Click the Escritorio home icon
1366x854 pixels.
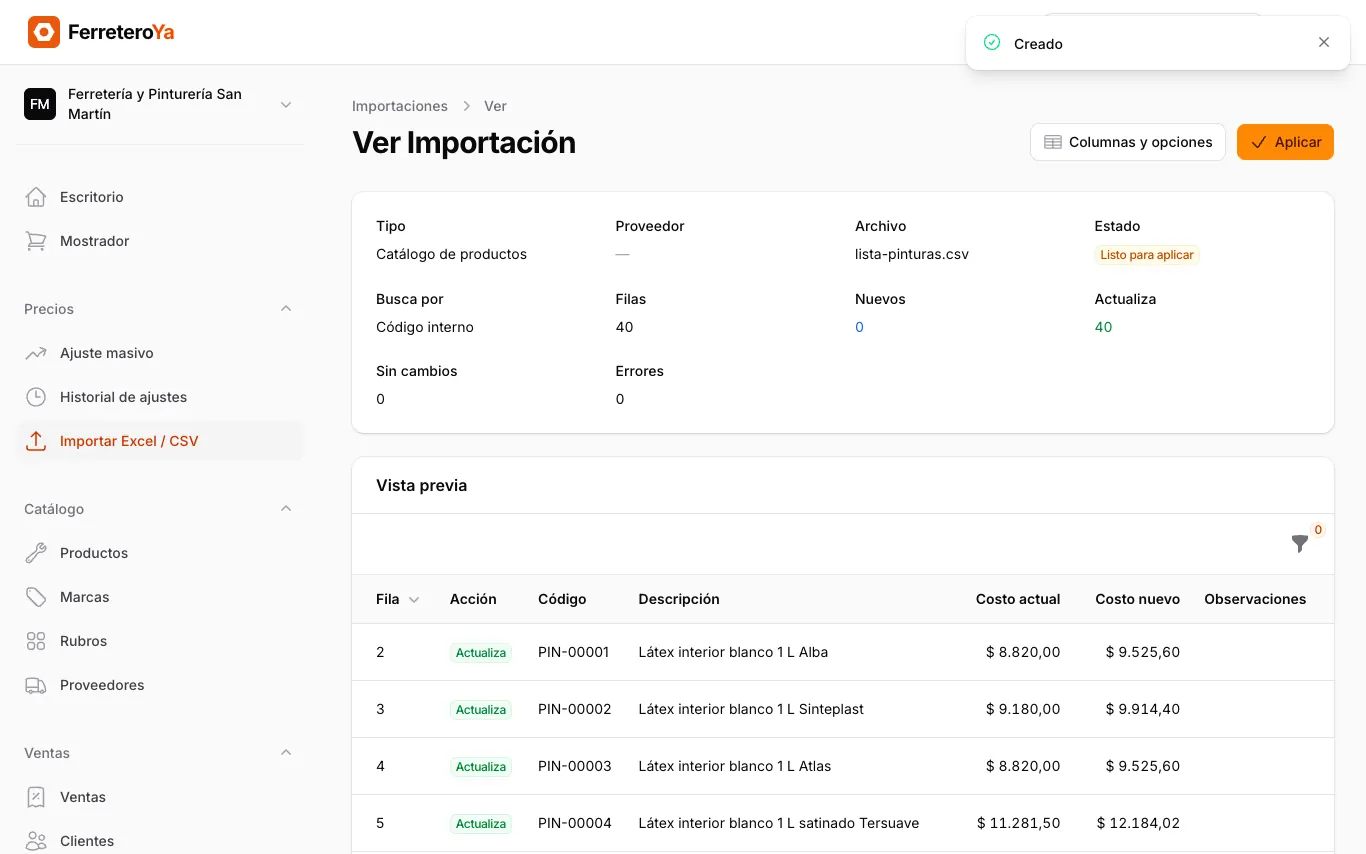coord(36,197)
